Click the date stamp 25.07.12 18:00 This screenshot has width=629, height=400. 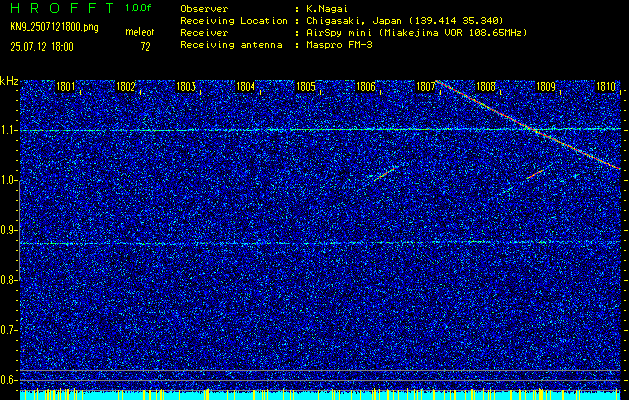pos(42,47)
